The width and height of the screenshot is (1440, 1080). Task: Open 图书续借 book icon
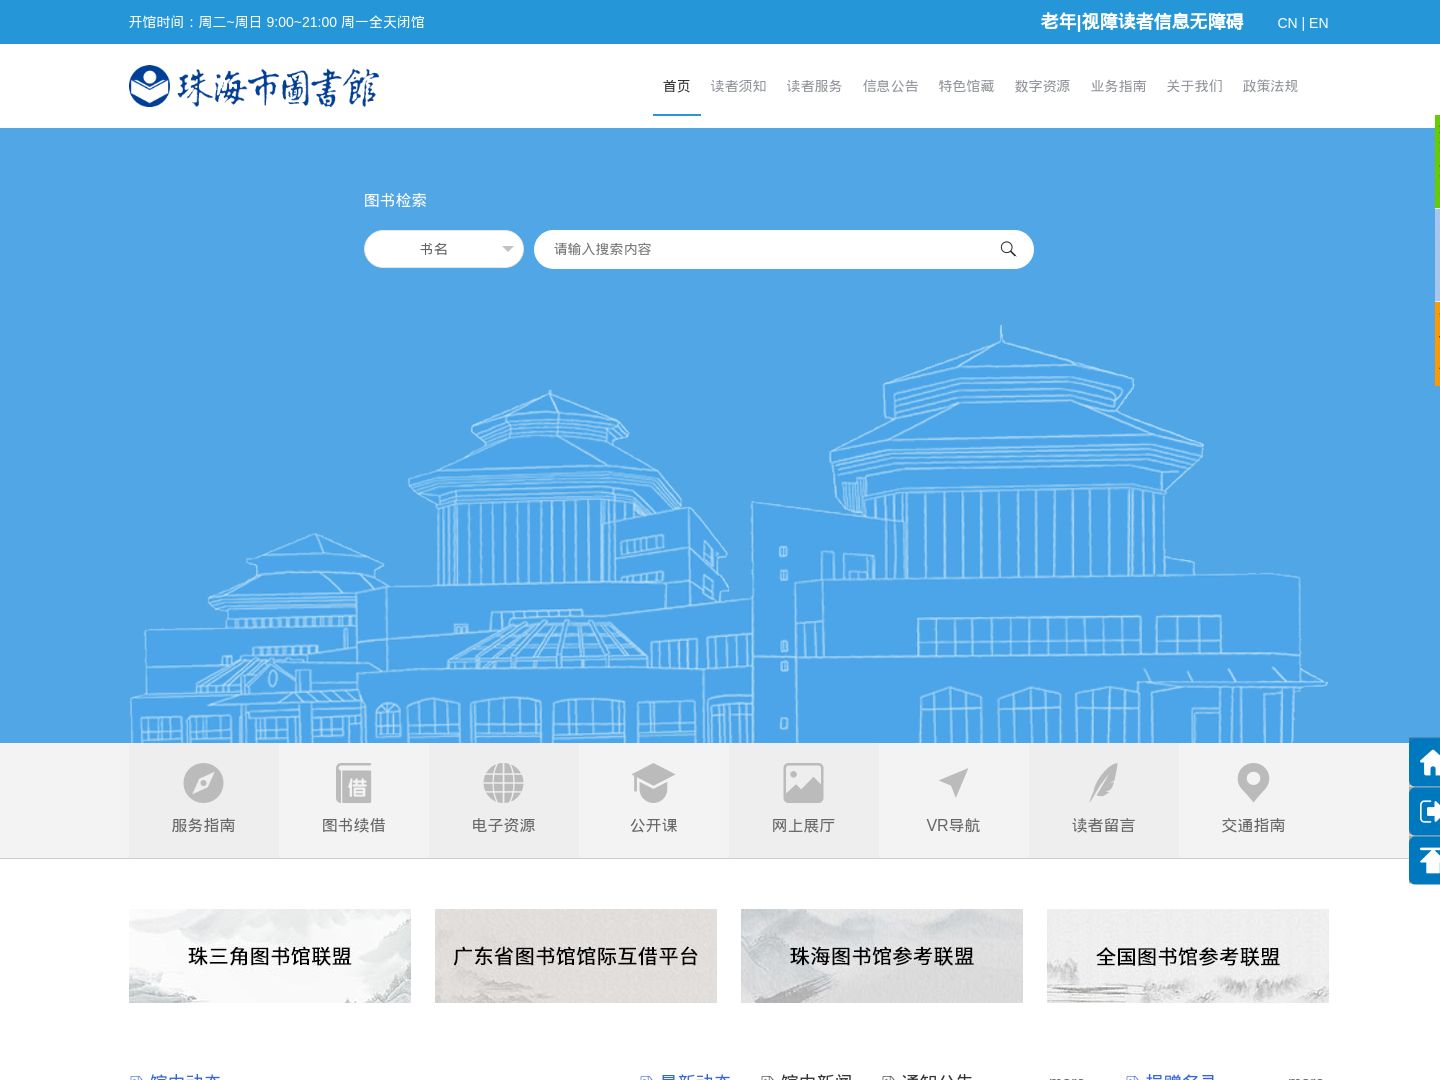(354, 783)
